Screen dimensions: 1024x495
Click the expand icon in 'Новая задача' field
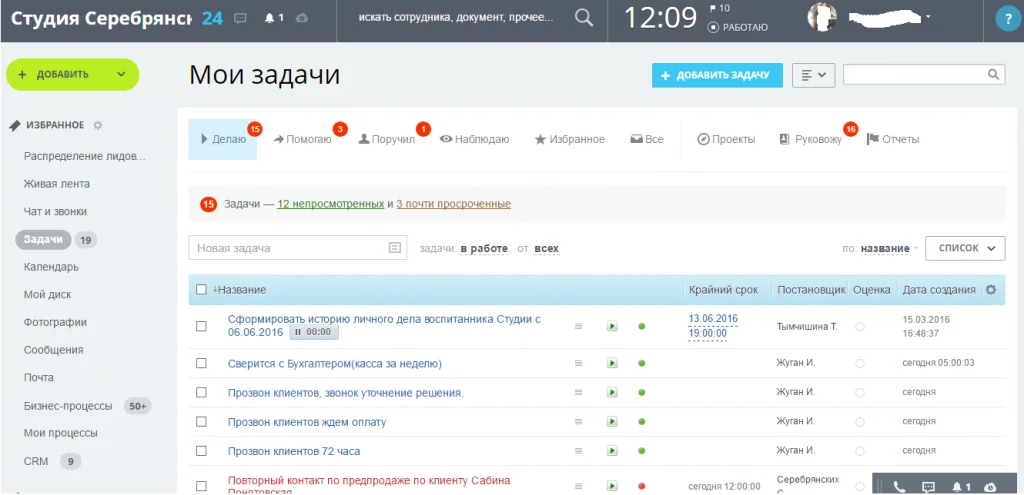coord(395,248)
